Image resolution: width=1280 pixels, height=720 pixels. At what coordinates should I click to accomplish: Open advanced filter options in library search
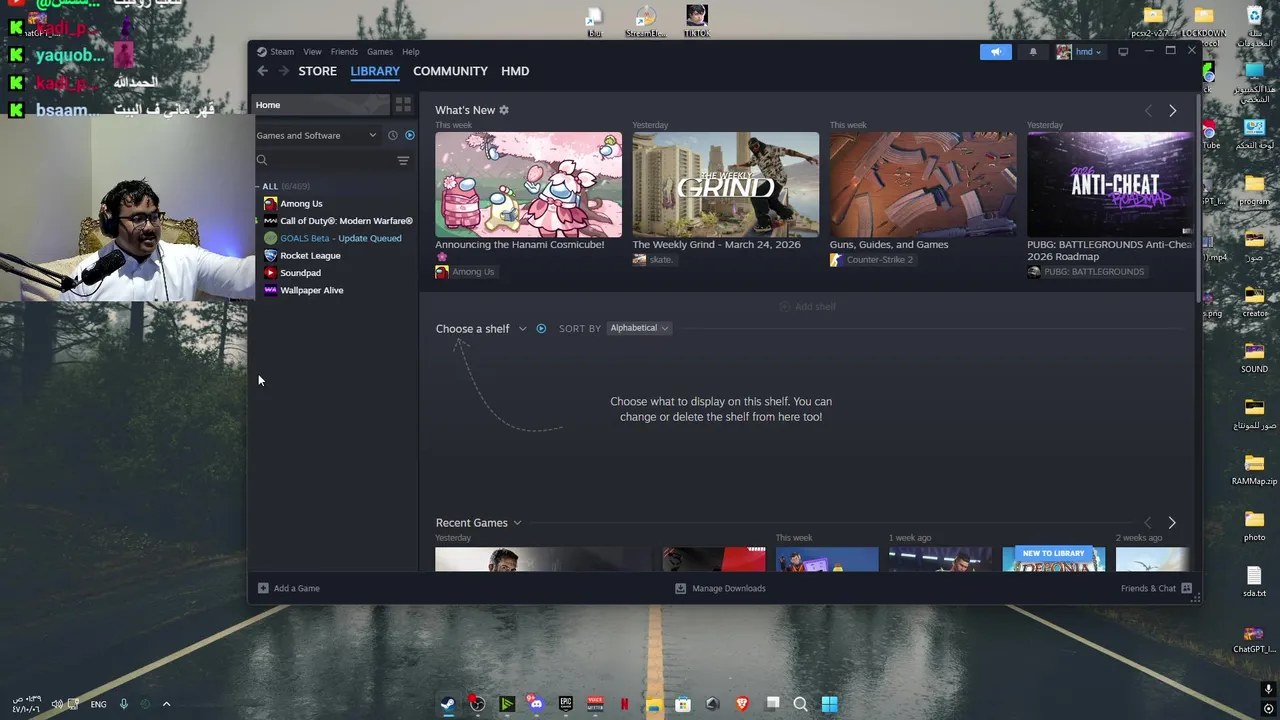pyautogui.click(x=403, y=160)
